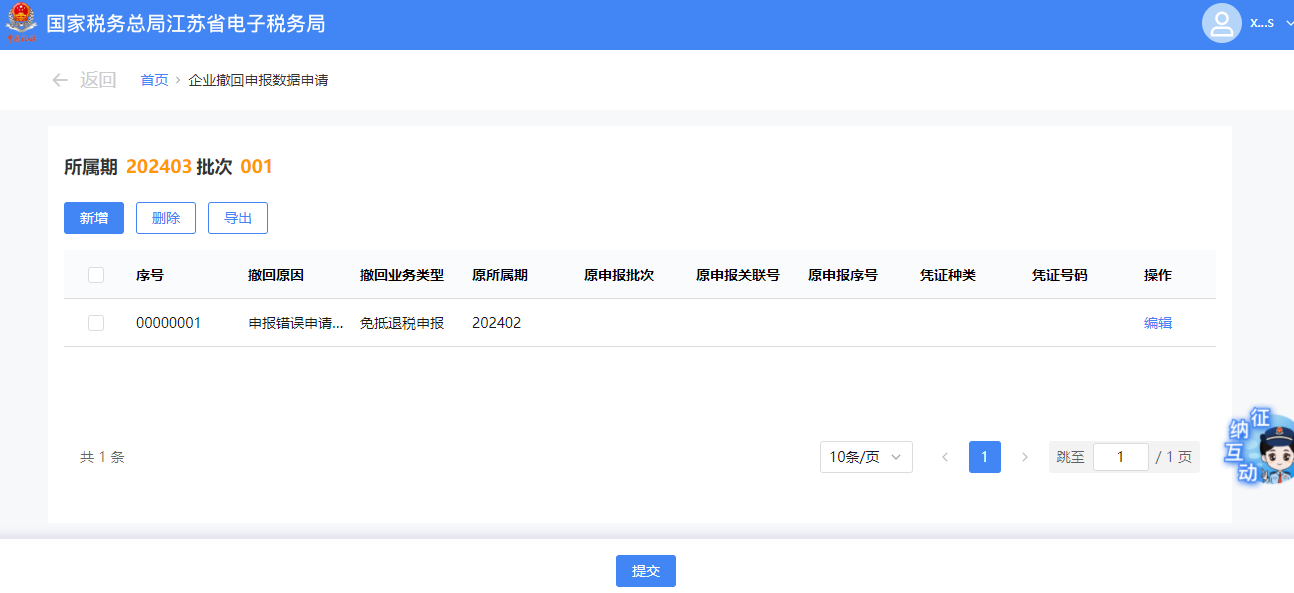Click the 新增 button

click(x=94, y=218)
